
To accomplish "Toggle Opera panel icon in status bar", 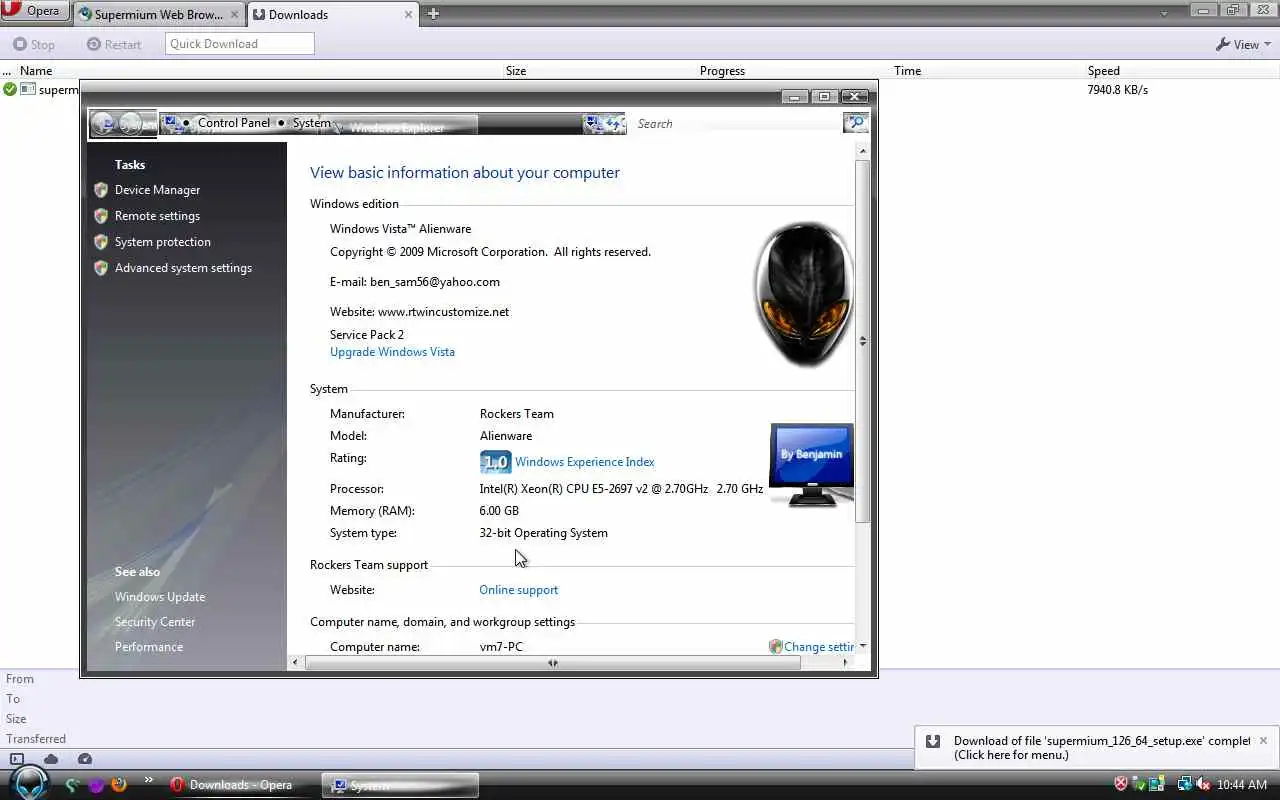I will (17, 759).
